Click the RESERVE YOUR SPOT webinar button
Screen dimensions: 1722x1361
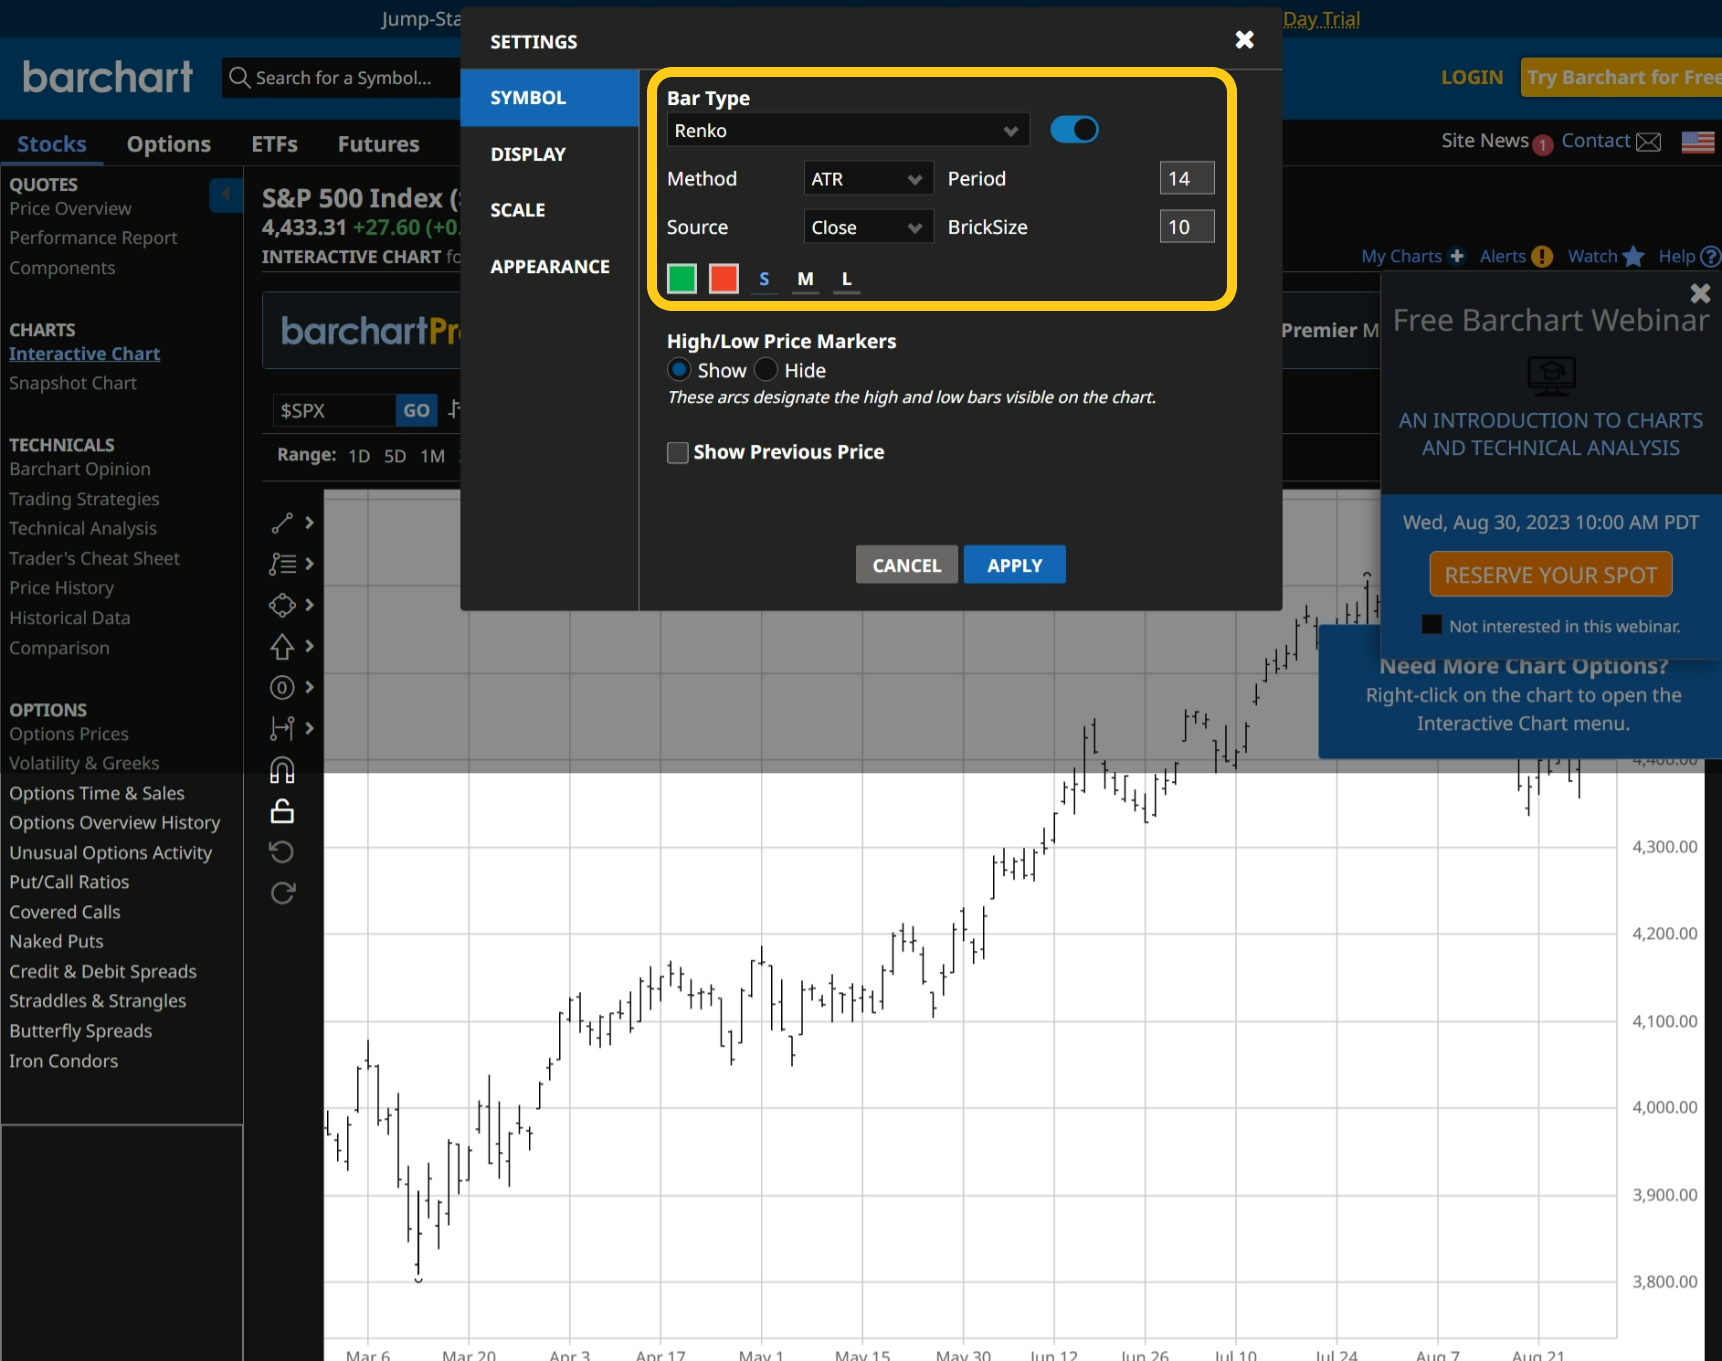click(1550, 574)
